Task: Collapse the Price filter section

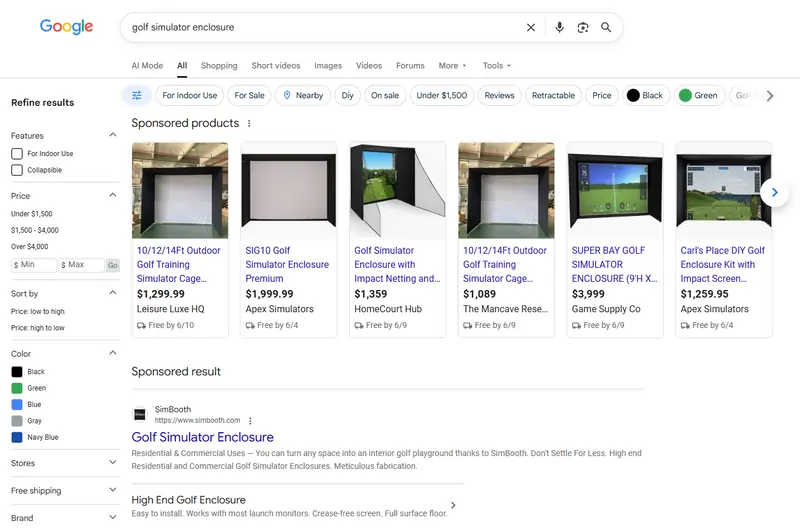Action: coord(113,195)
